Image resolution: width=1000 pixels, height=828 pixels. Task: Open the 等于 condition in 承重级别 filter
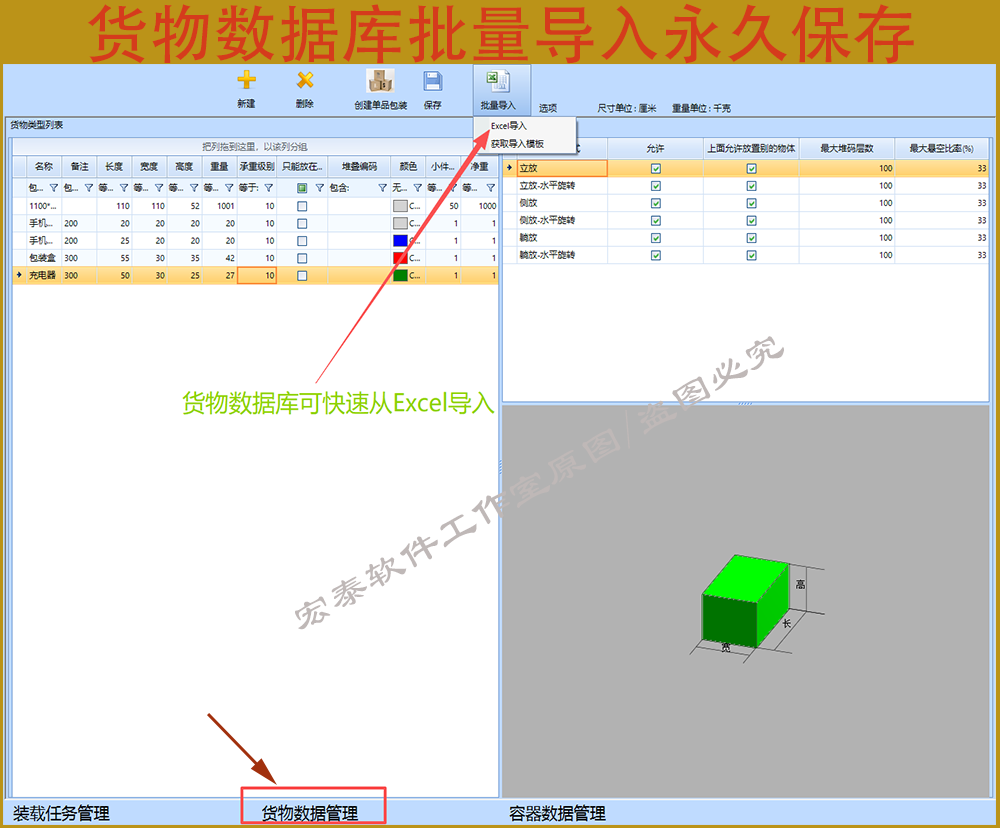pyautogui.click(x=249, y=188)
